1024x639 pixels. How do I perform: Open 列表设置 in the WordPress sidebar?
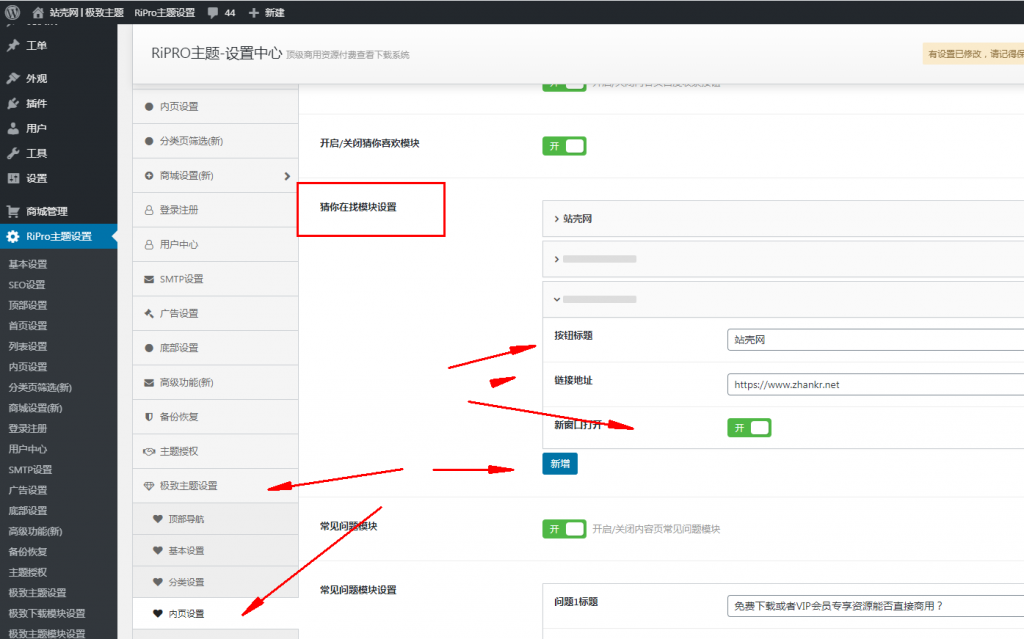[x=28, y=346]
